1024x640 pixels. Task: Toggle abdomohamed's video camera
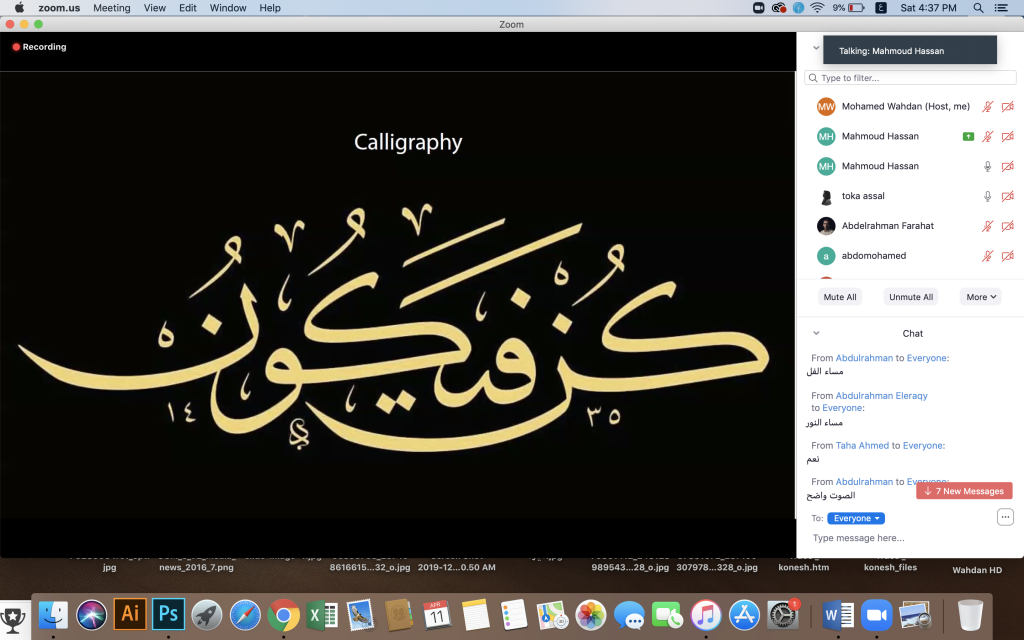click(x=1008, y=256)
